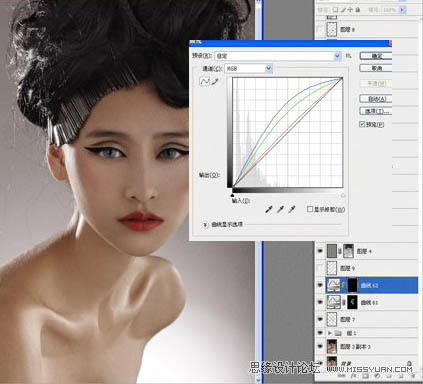Click the OK button in Curves dialog
This screenshot has width=423, height=384.
pos(376,56)
